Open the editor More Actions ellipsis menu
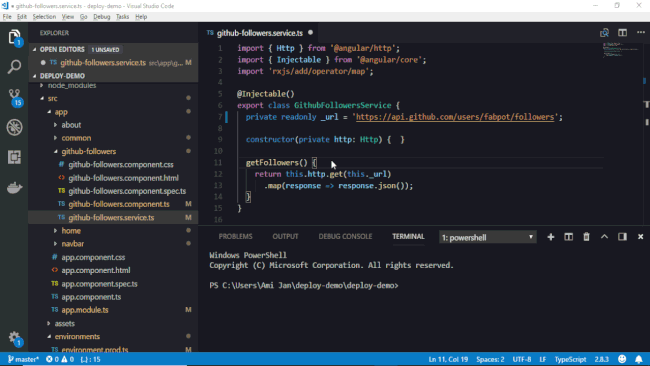Viewport: 650px width, 366px height. 641,32
